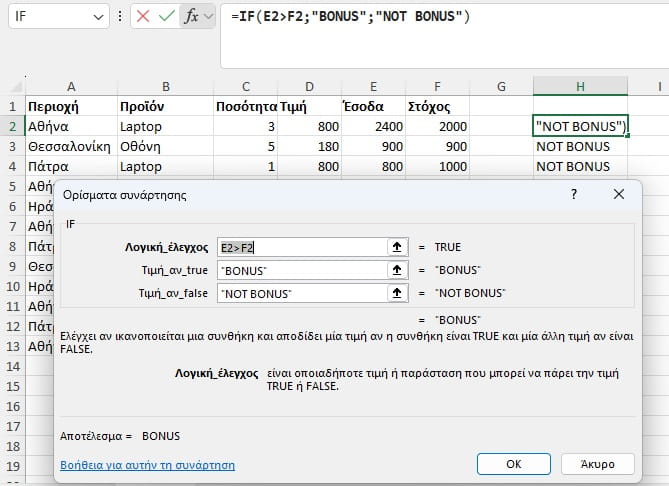669x486 pixels.
Task: Select column H header
Action: click(580, 87)
